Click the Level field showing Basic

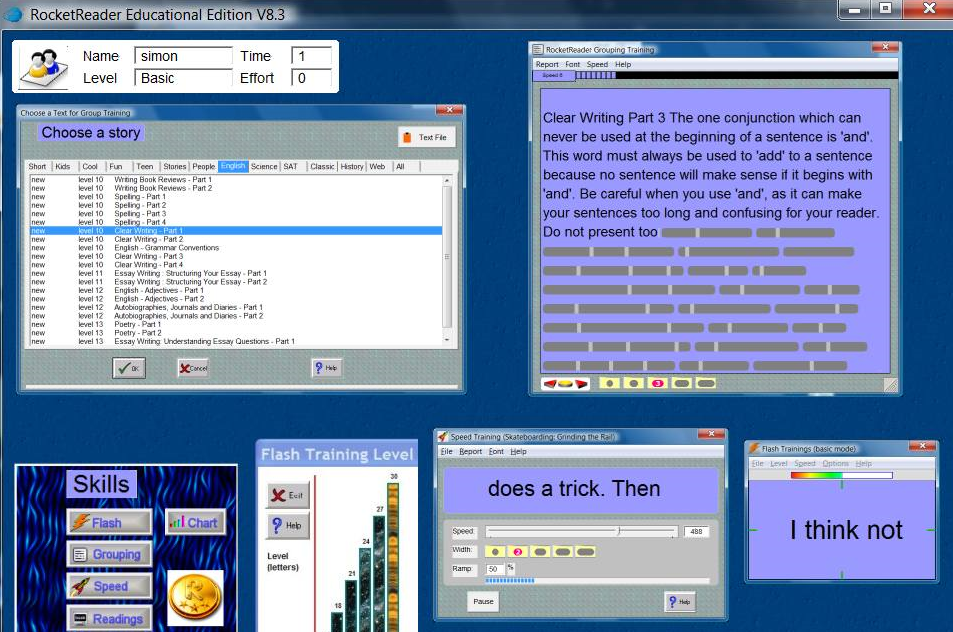(x=184, y=78)
